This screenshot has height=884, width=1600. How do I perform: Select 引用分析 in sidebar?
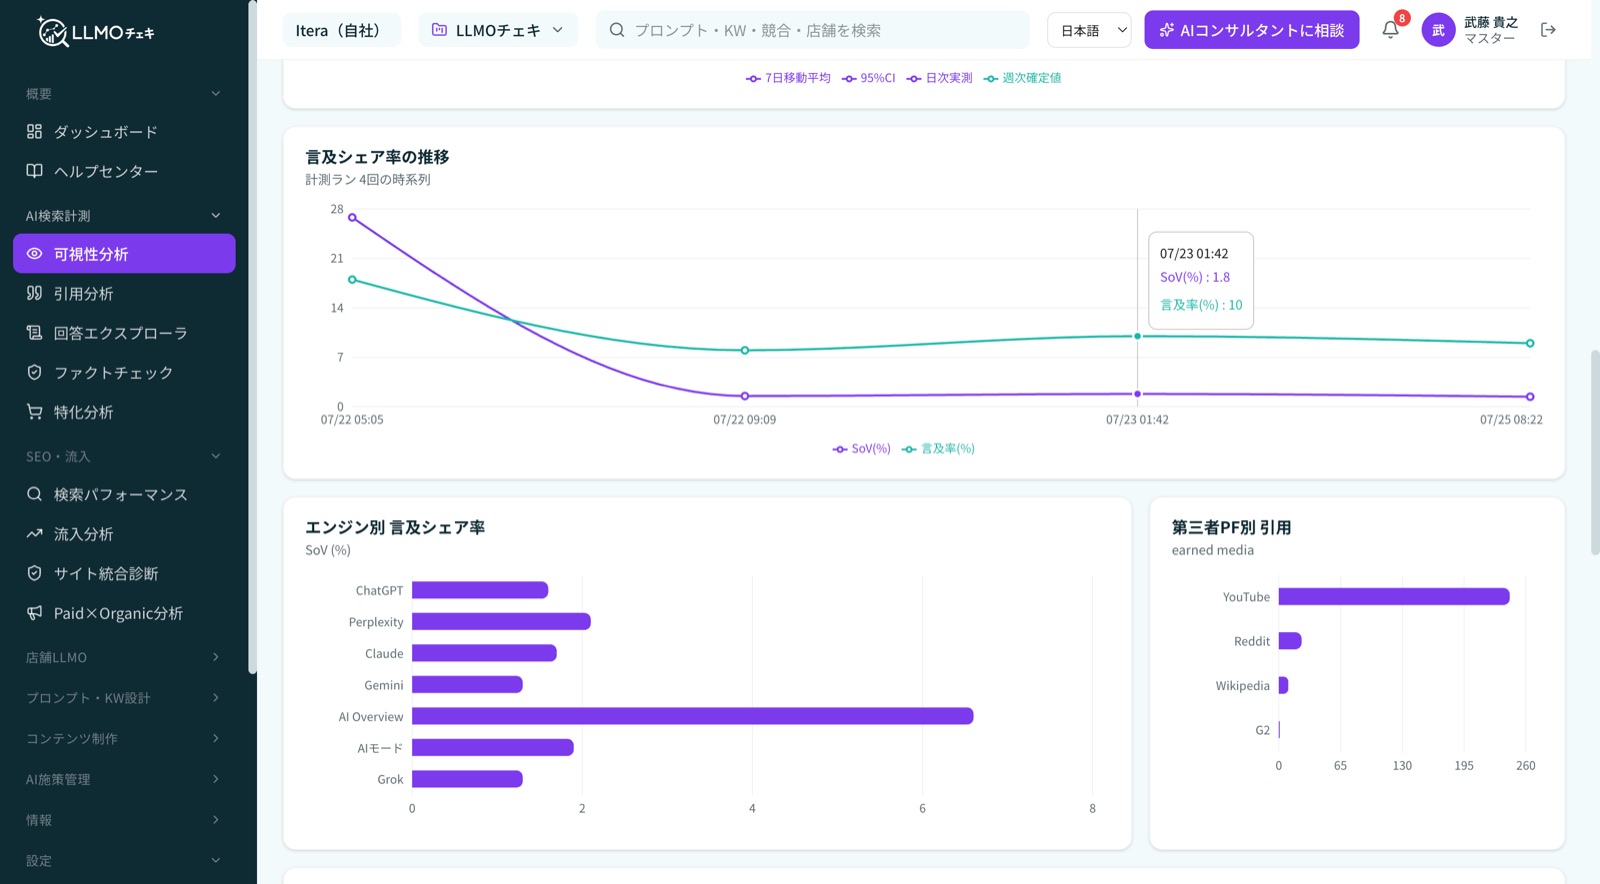[124, 293]
